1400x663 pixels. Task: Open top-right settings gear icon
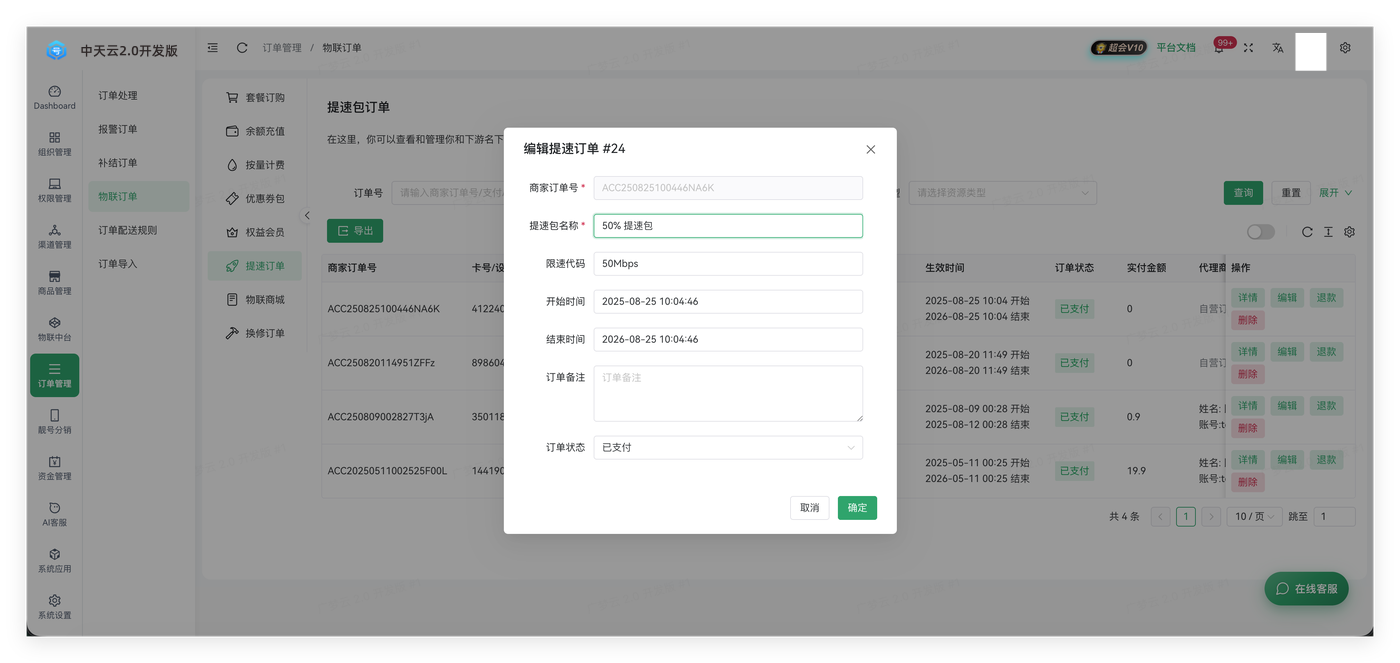(1345, 48)
